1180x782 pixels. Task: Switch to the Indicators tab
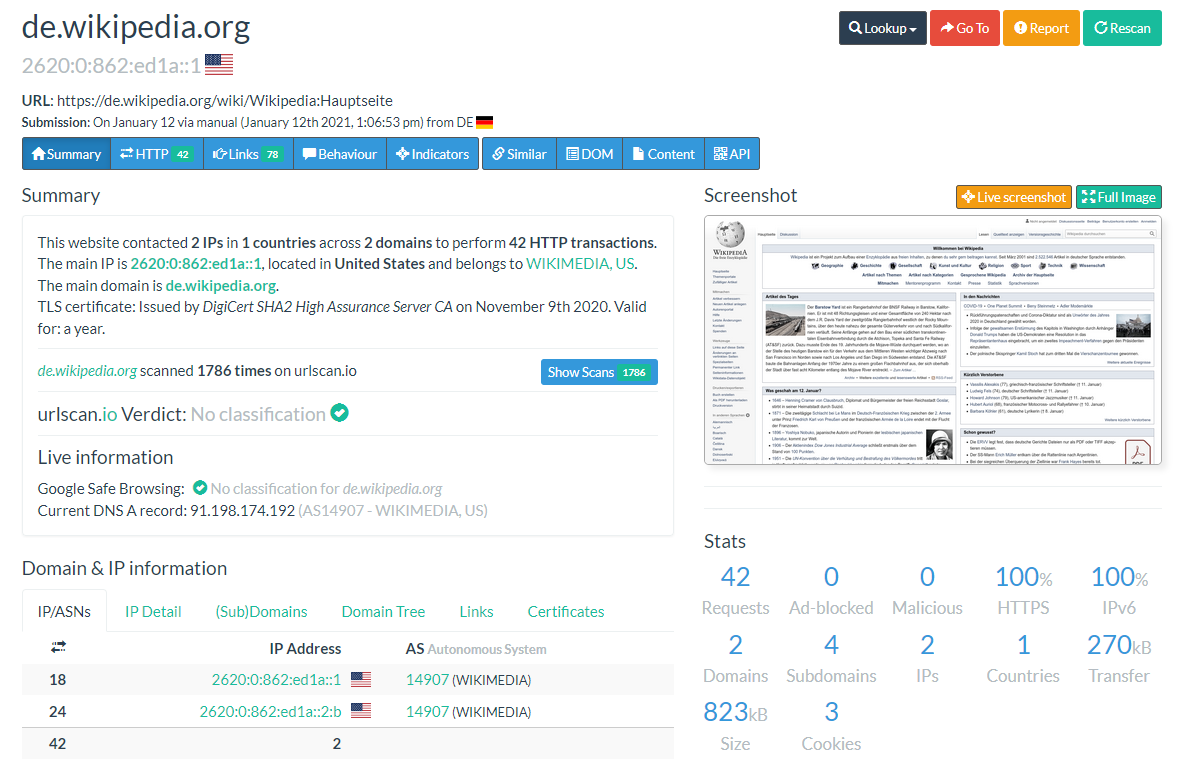[x=433, y=154]
